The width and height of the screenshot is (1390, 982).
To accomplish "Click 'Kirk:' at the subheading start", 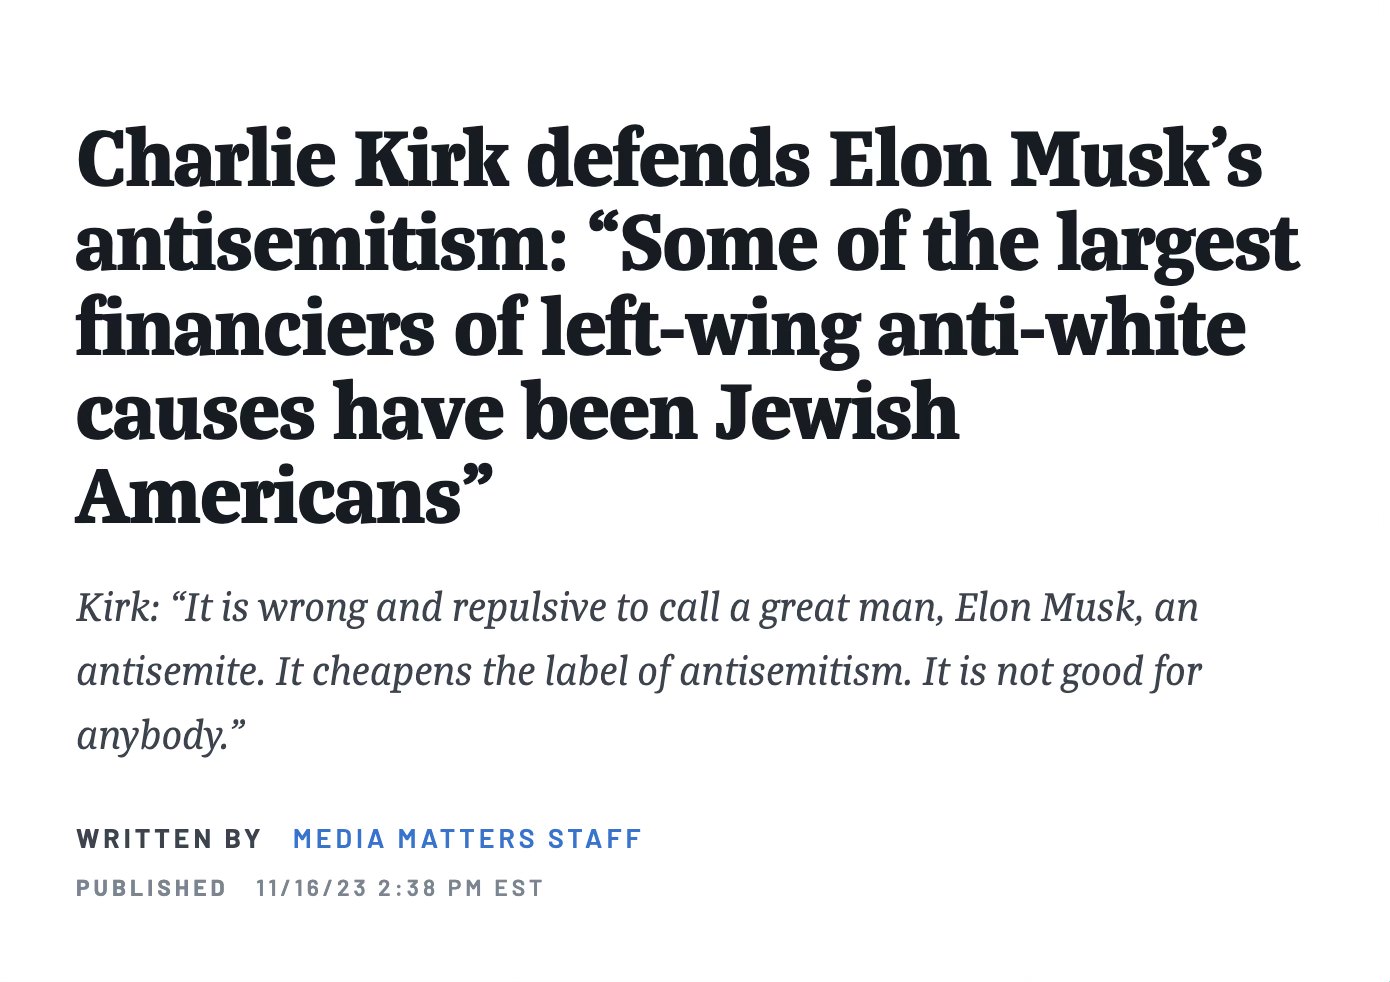I will pyautogui.click(x=118, y=607).
